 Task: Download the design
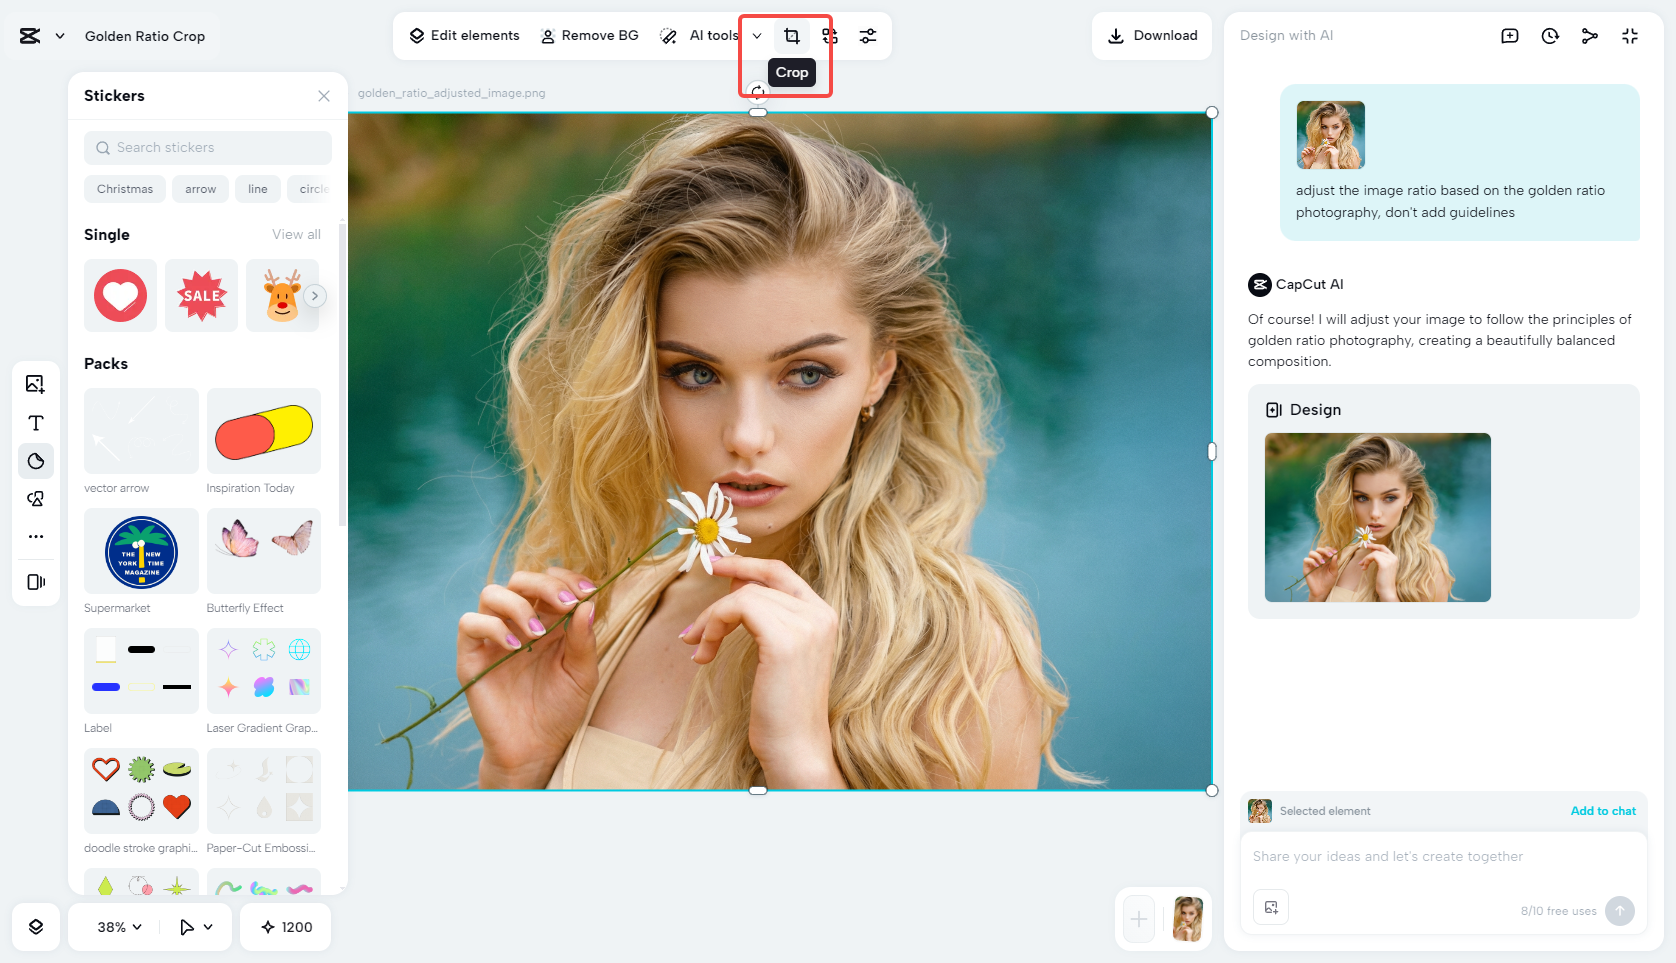tap(1152, 36)
